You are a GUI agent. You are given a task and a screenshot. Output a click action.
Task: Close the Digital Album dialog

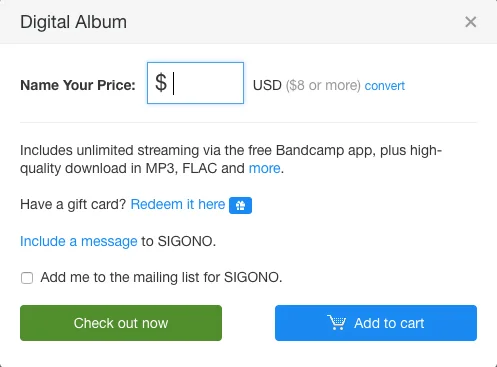point(470,22)
